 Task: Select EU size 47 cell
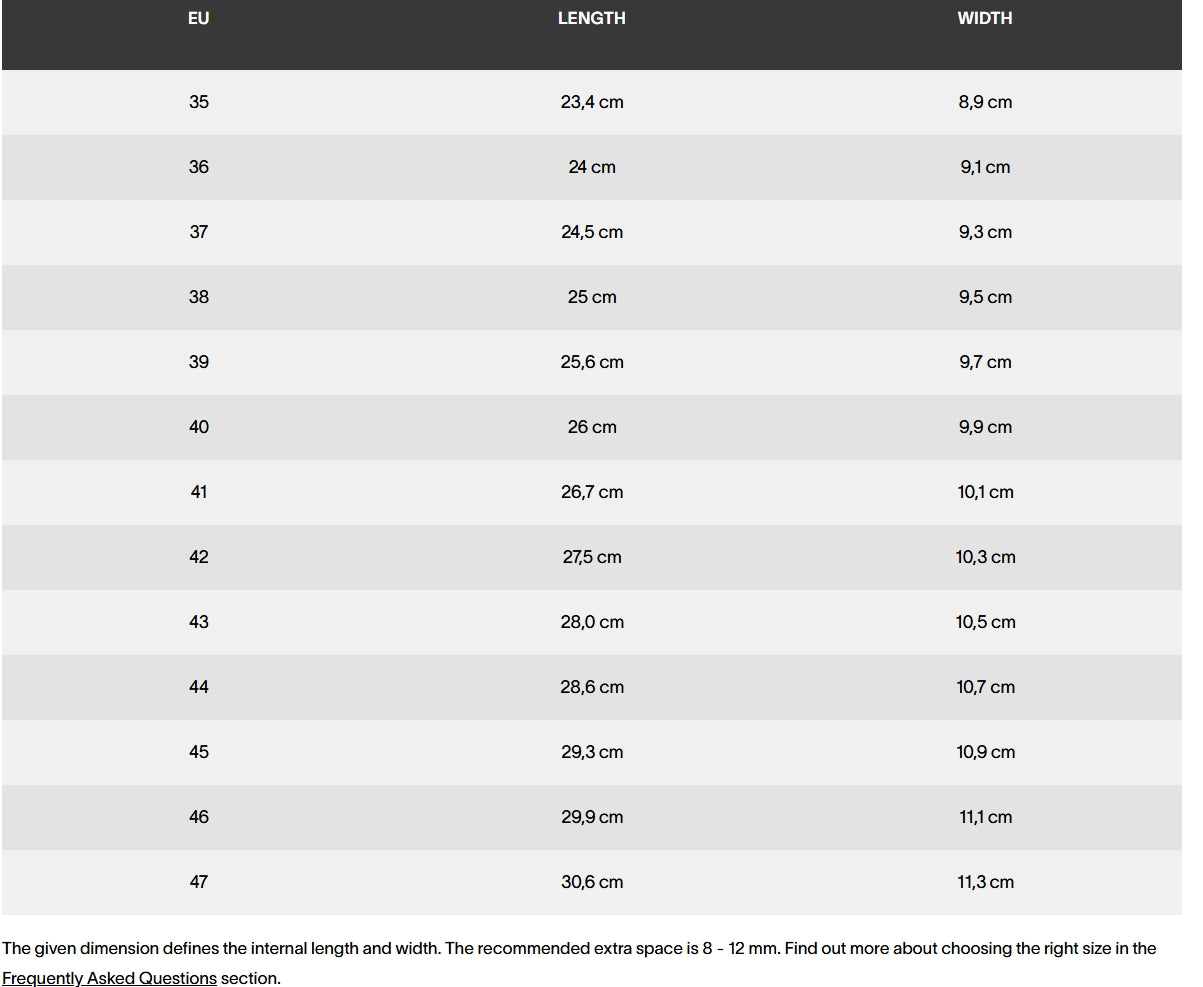199,882
